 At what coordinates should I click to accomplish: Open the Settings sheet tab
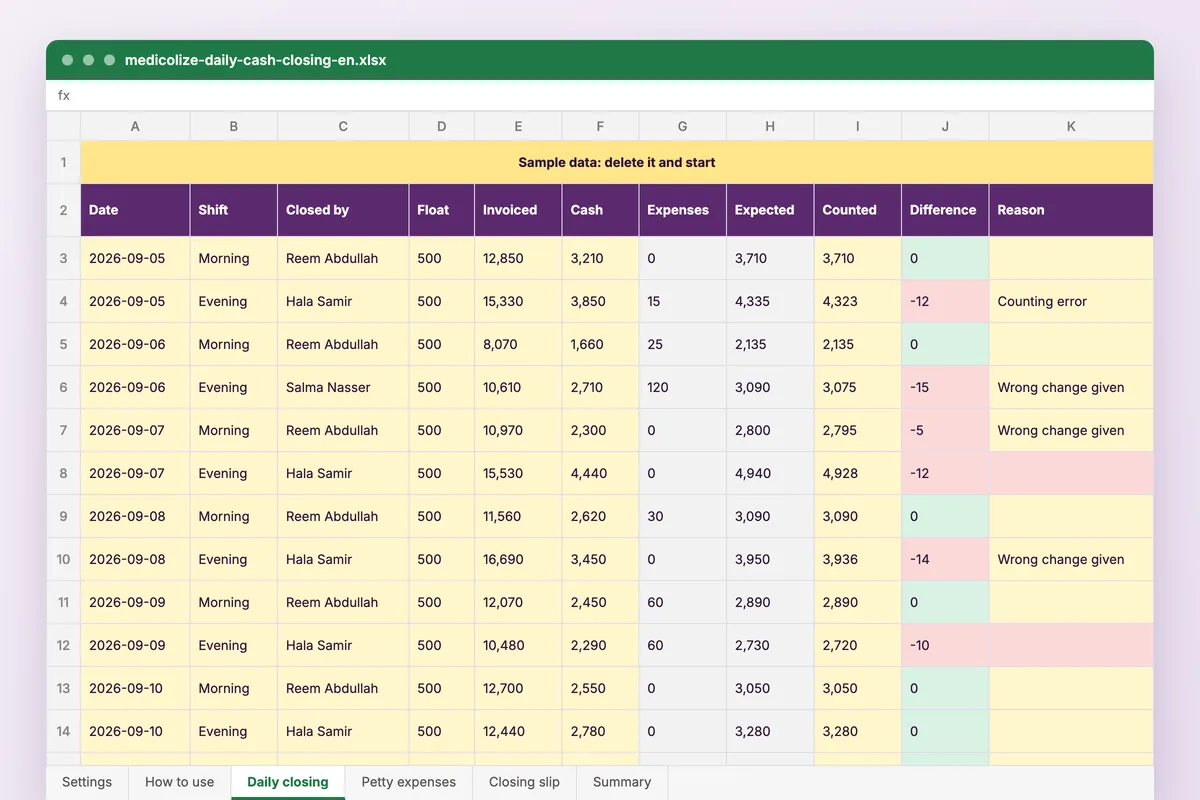87,782
